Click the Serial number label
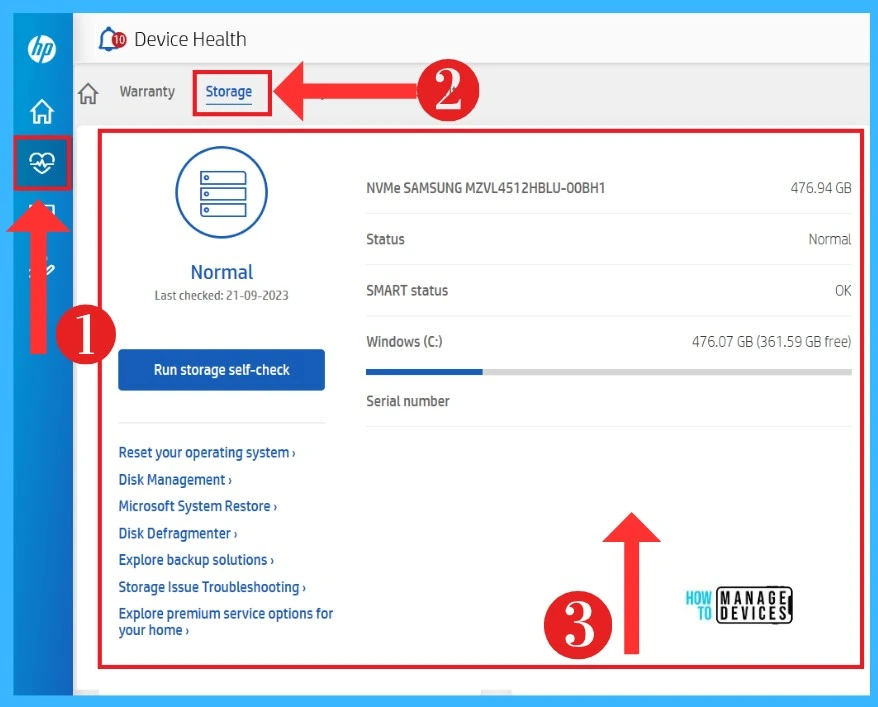The width and height of the screenshot is (878, 707). point(408,401)
